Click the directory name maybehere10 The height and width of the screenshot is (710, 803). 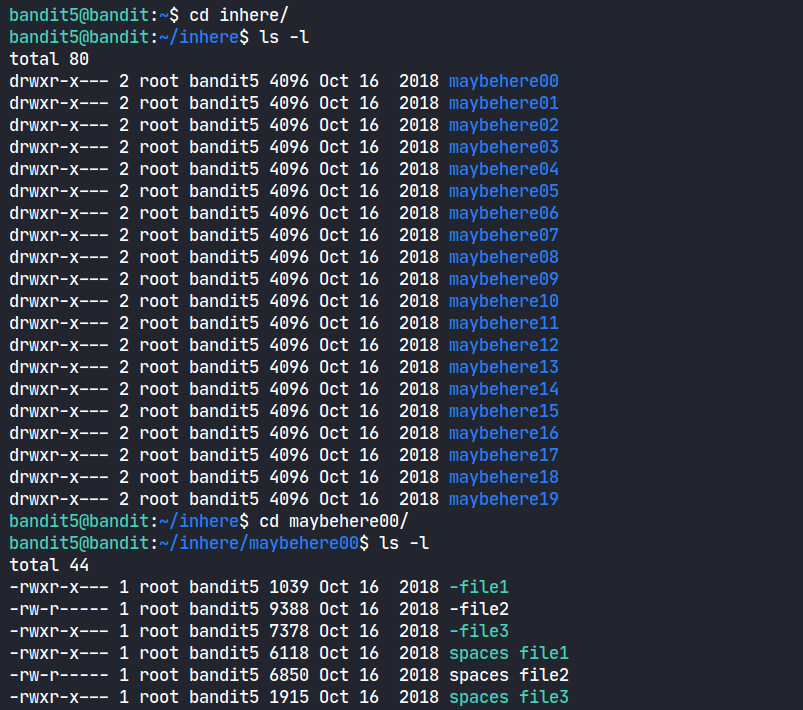pos(503,301)
